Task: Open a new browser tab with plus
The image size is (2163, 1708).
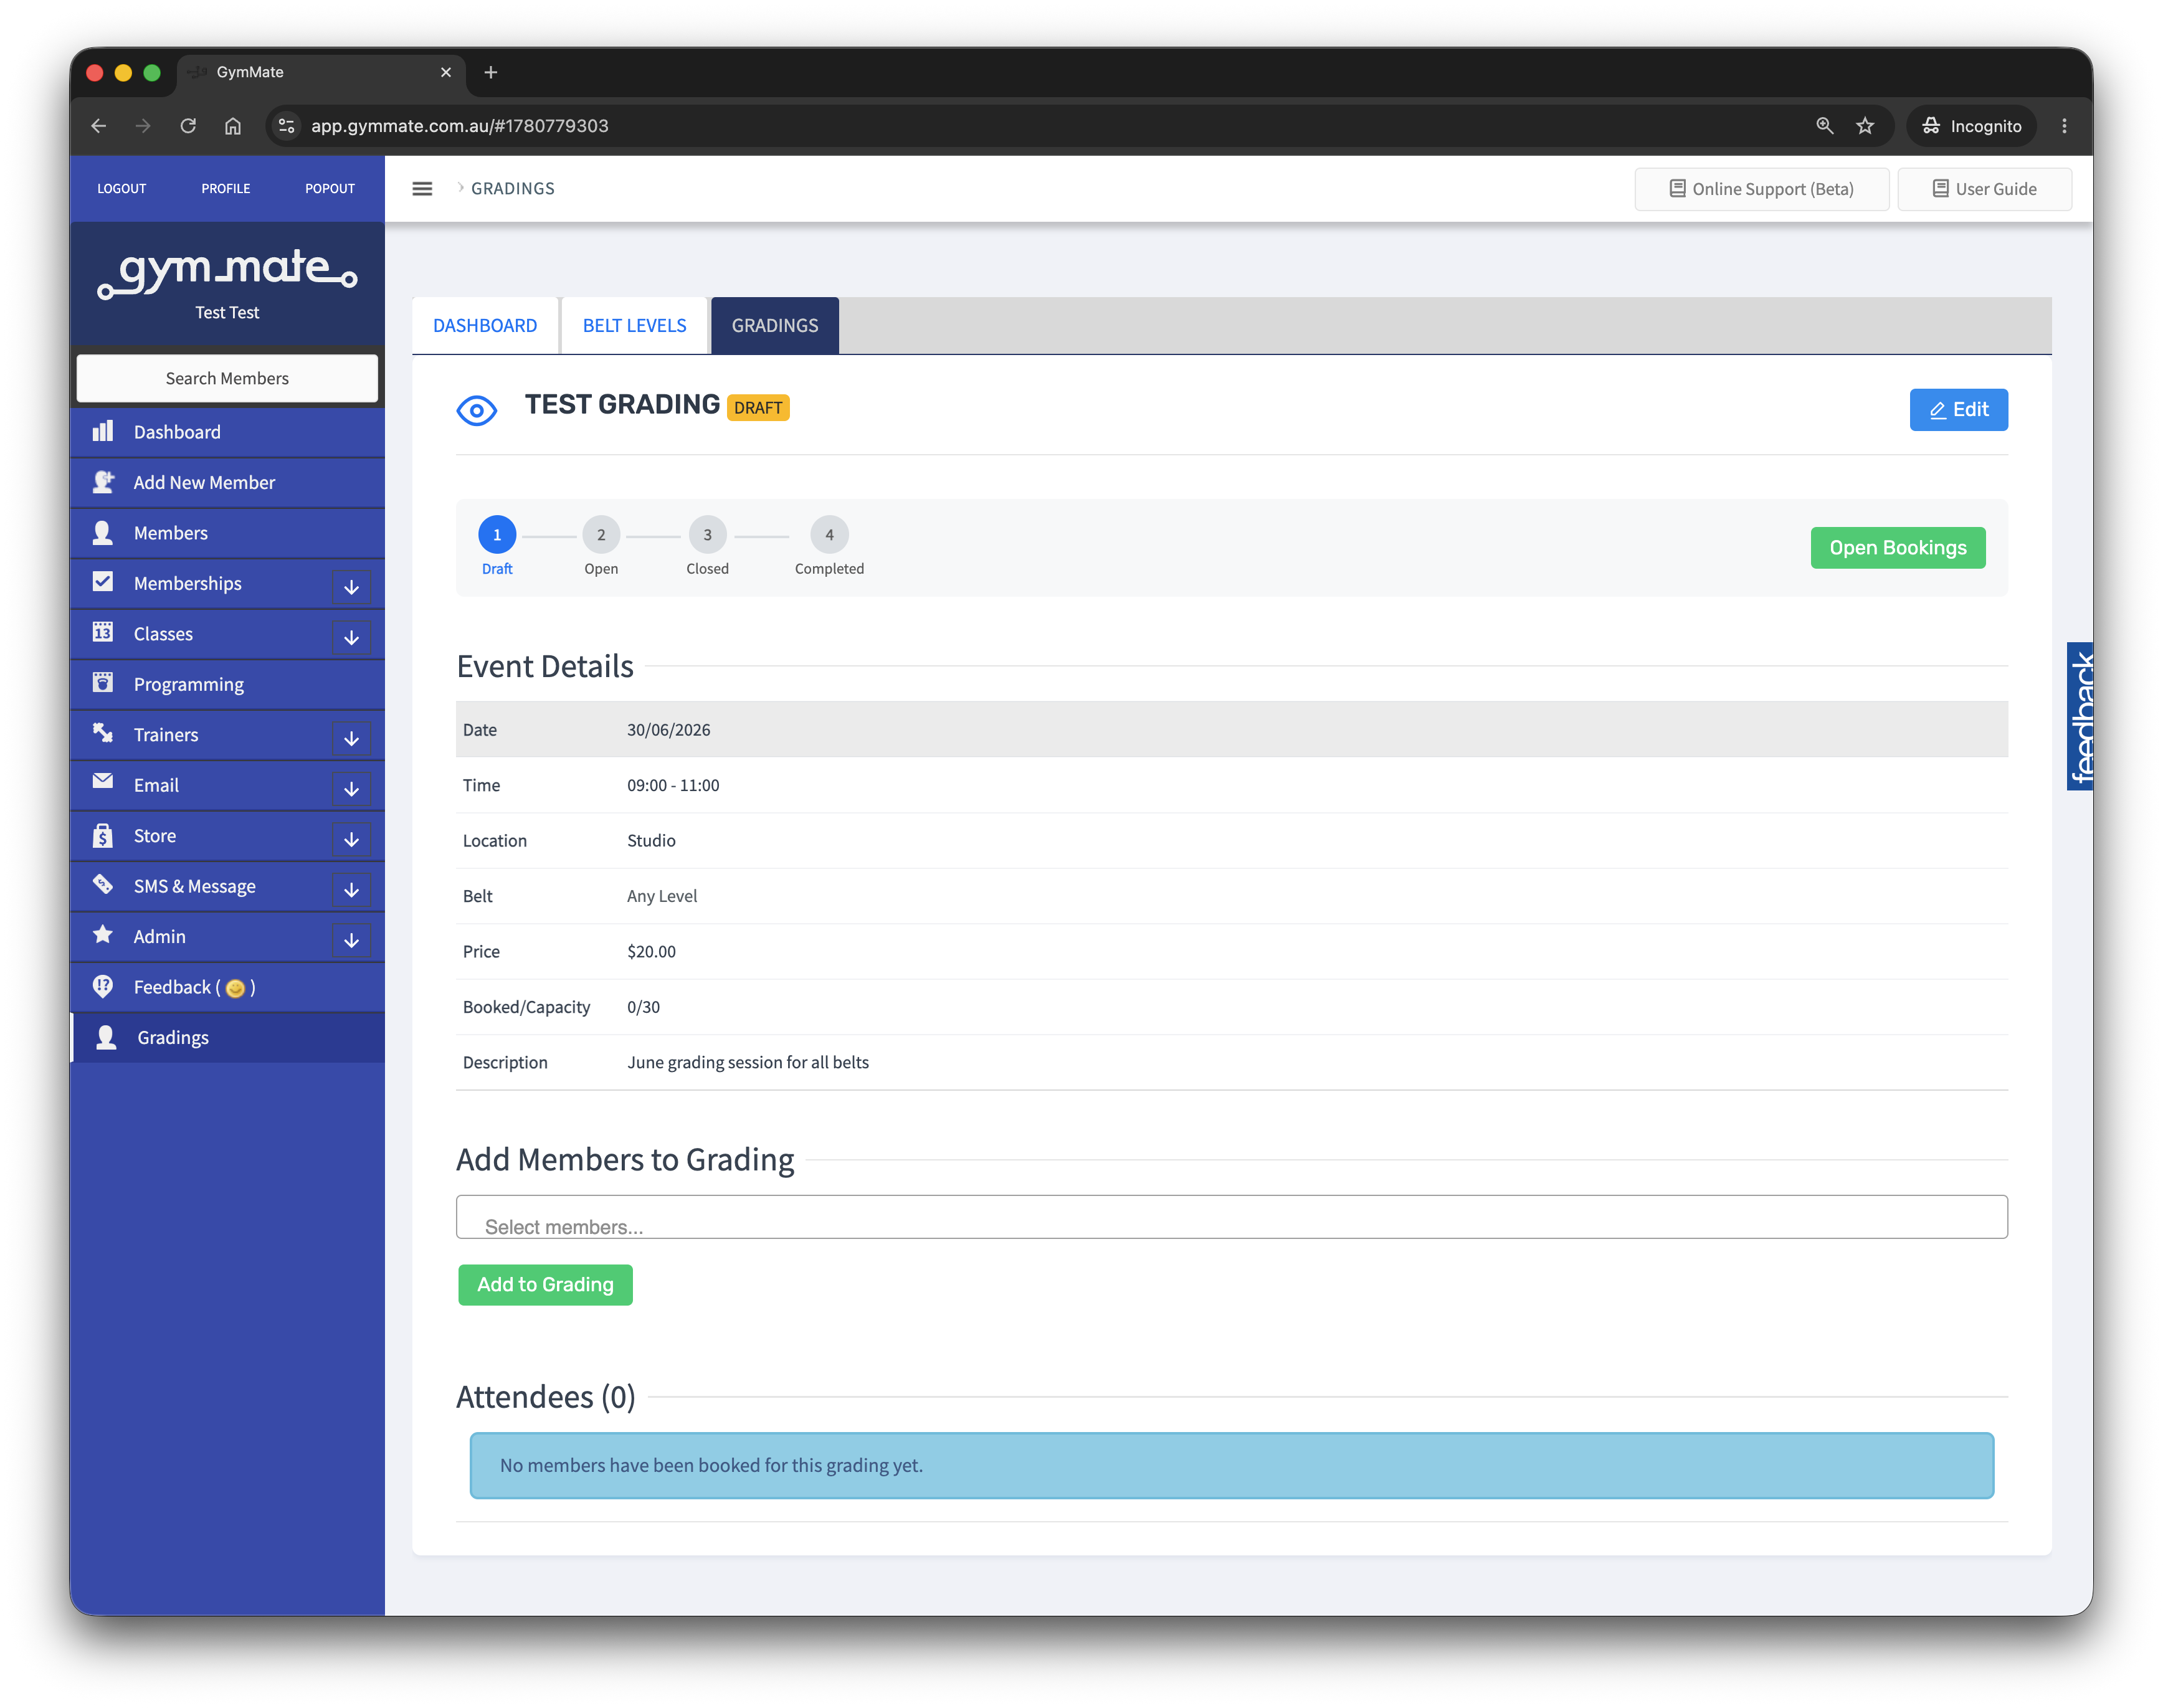Action: [491, 72]
